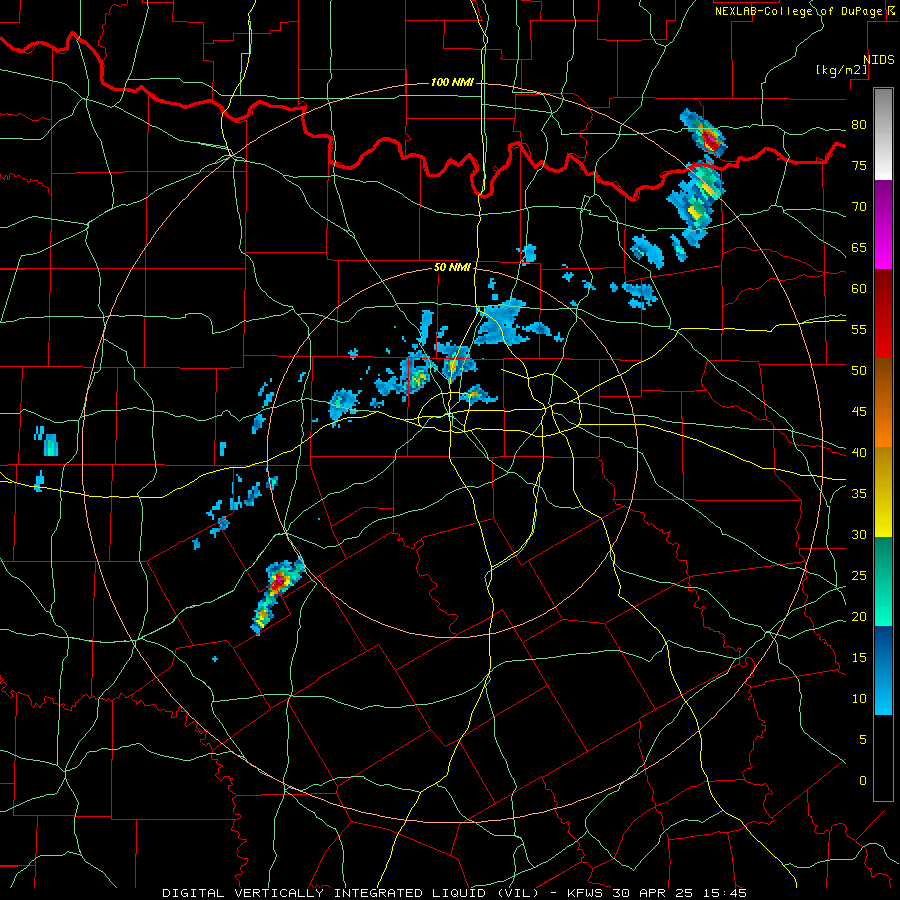Select the green segment of the color scale
Viewport: 900px width, 900px height.
click(x=883, y=581)
